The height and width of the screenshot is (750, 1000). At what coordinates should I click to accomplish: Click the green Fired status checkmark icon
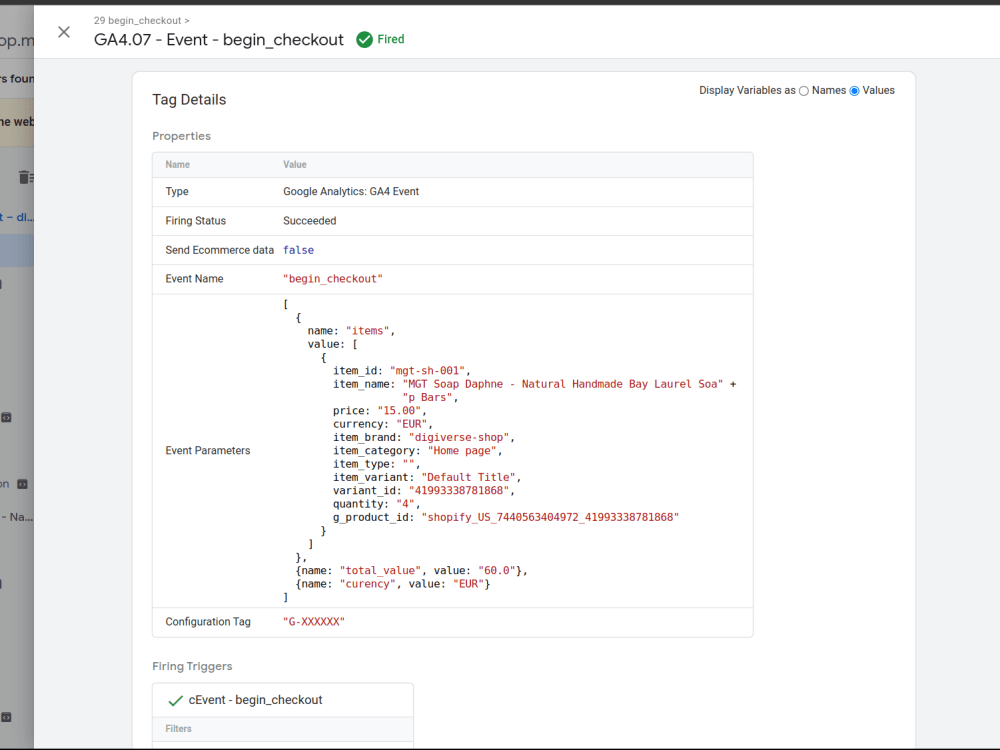click(364, 40)
